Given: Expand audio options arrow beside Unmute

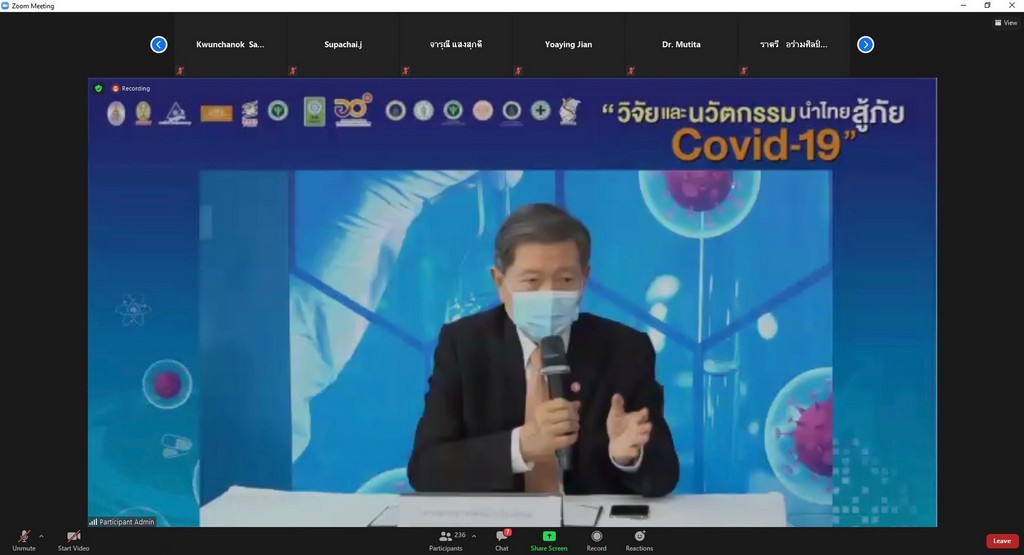Looking at the screenshot, I should (x=41, y=536).
